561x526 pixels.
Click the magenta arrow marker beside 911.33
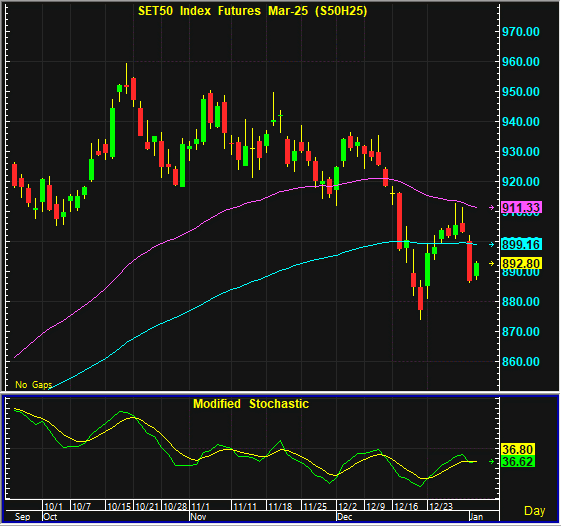coord(492,208)
